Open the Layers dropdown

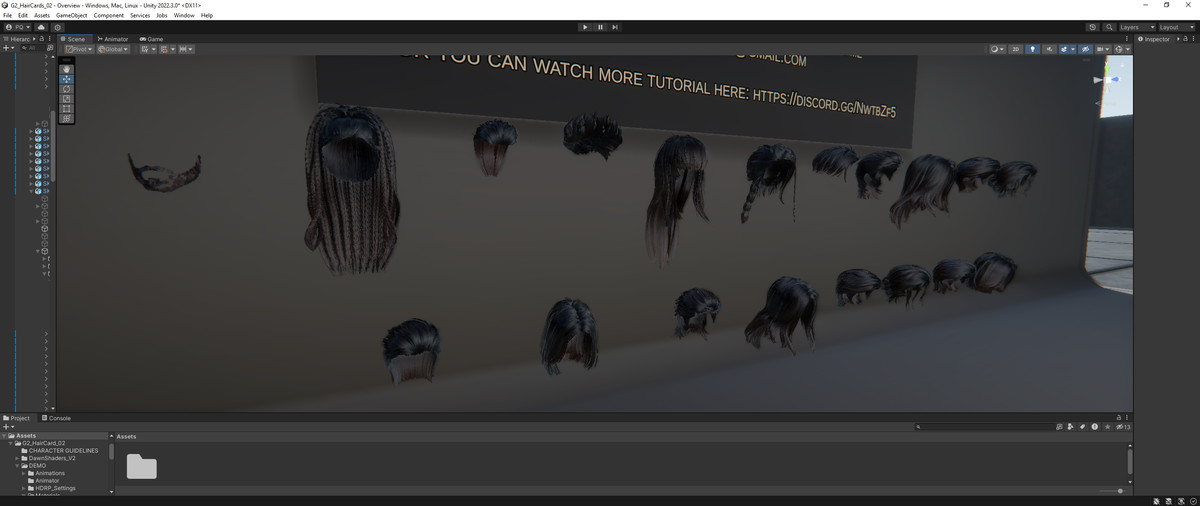coord(1136,27)
